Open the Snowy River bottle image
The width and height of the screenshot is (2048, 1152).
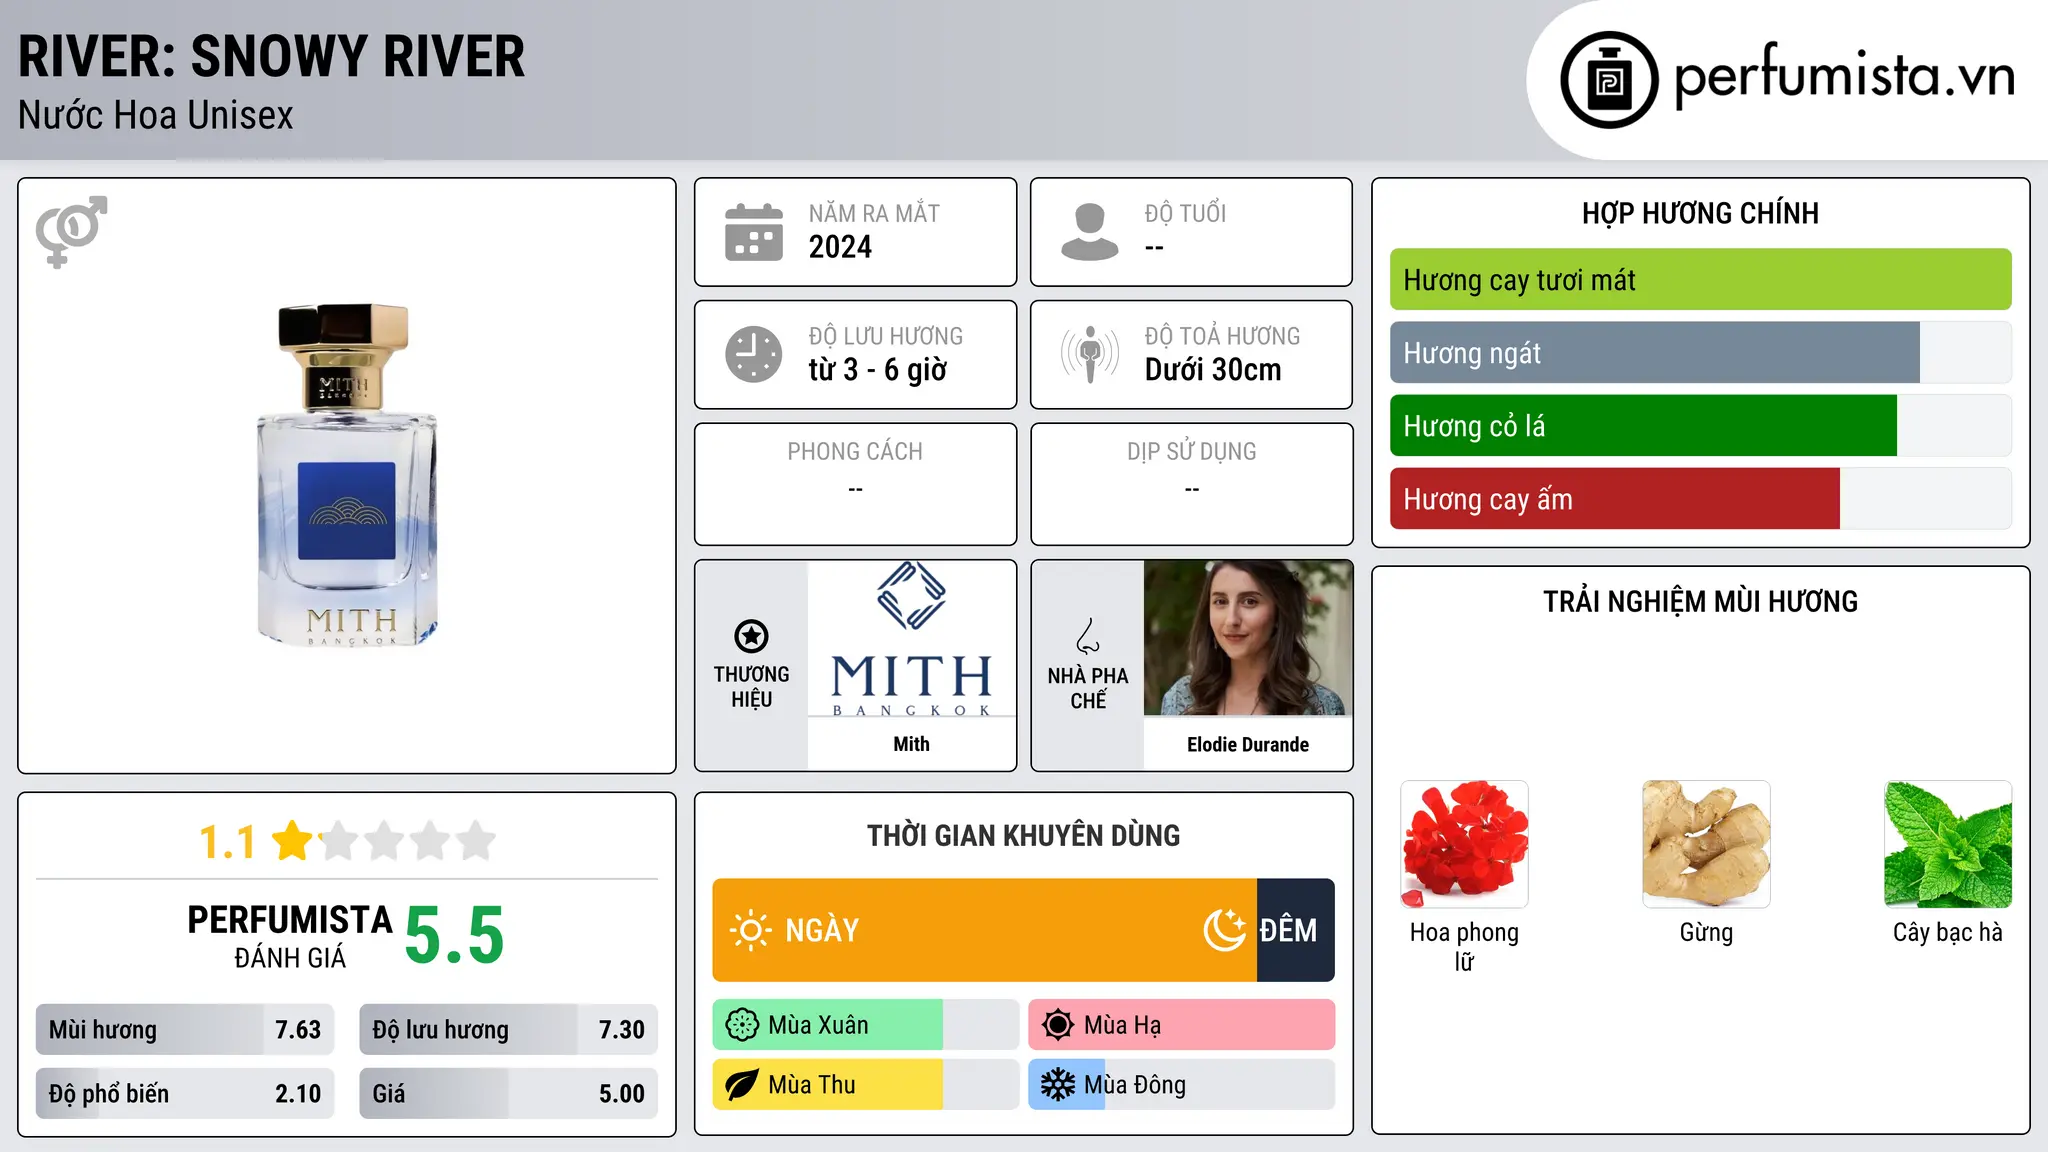pyautogui.click(x=347, y=475)
